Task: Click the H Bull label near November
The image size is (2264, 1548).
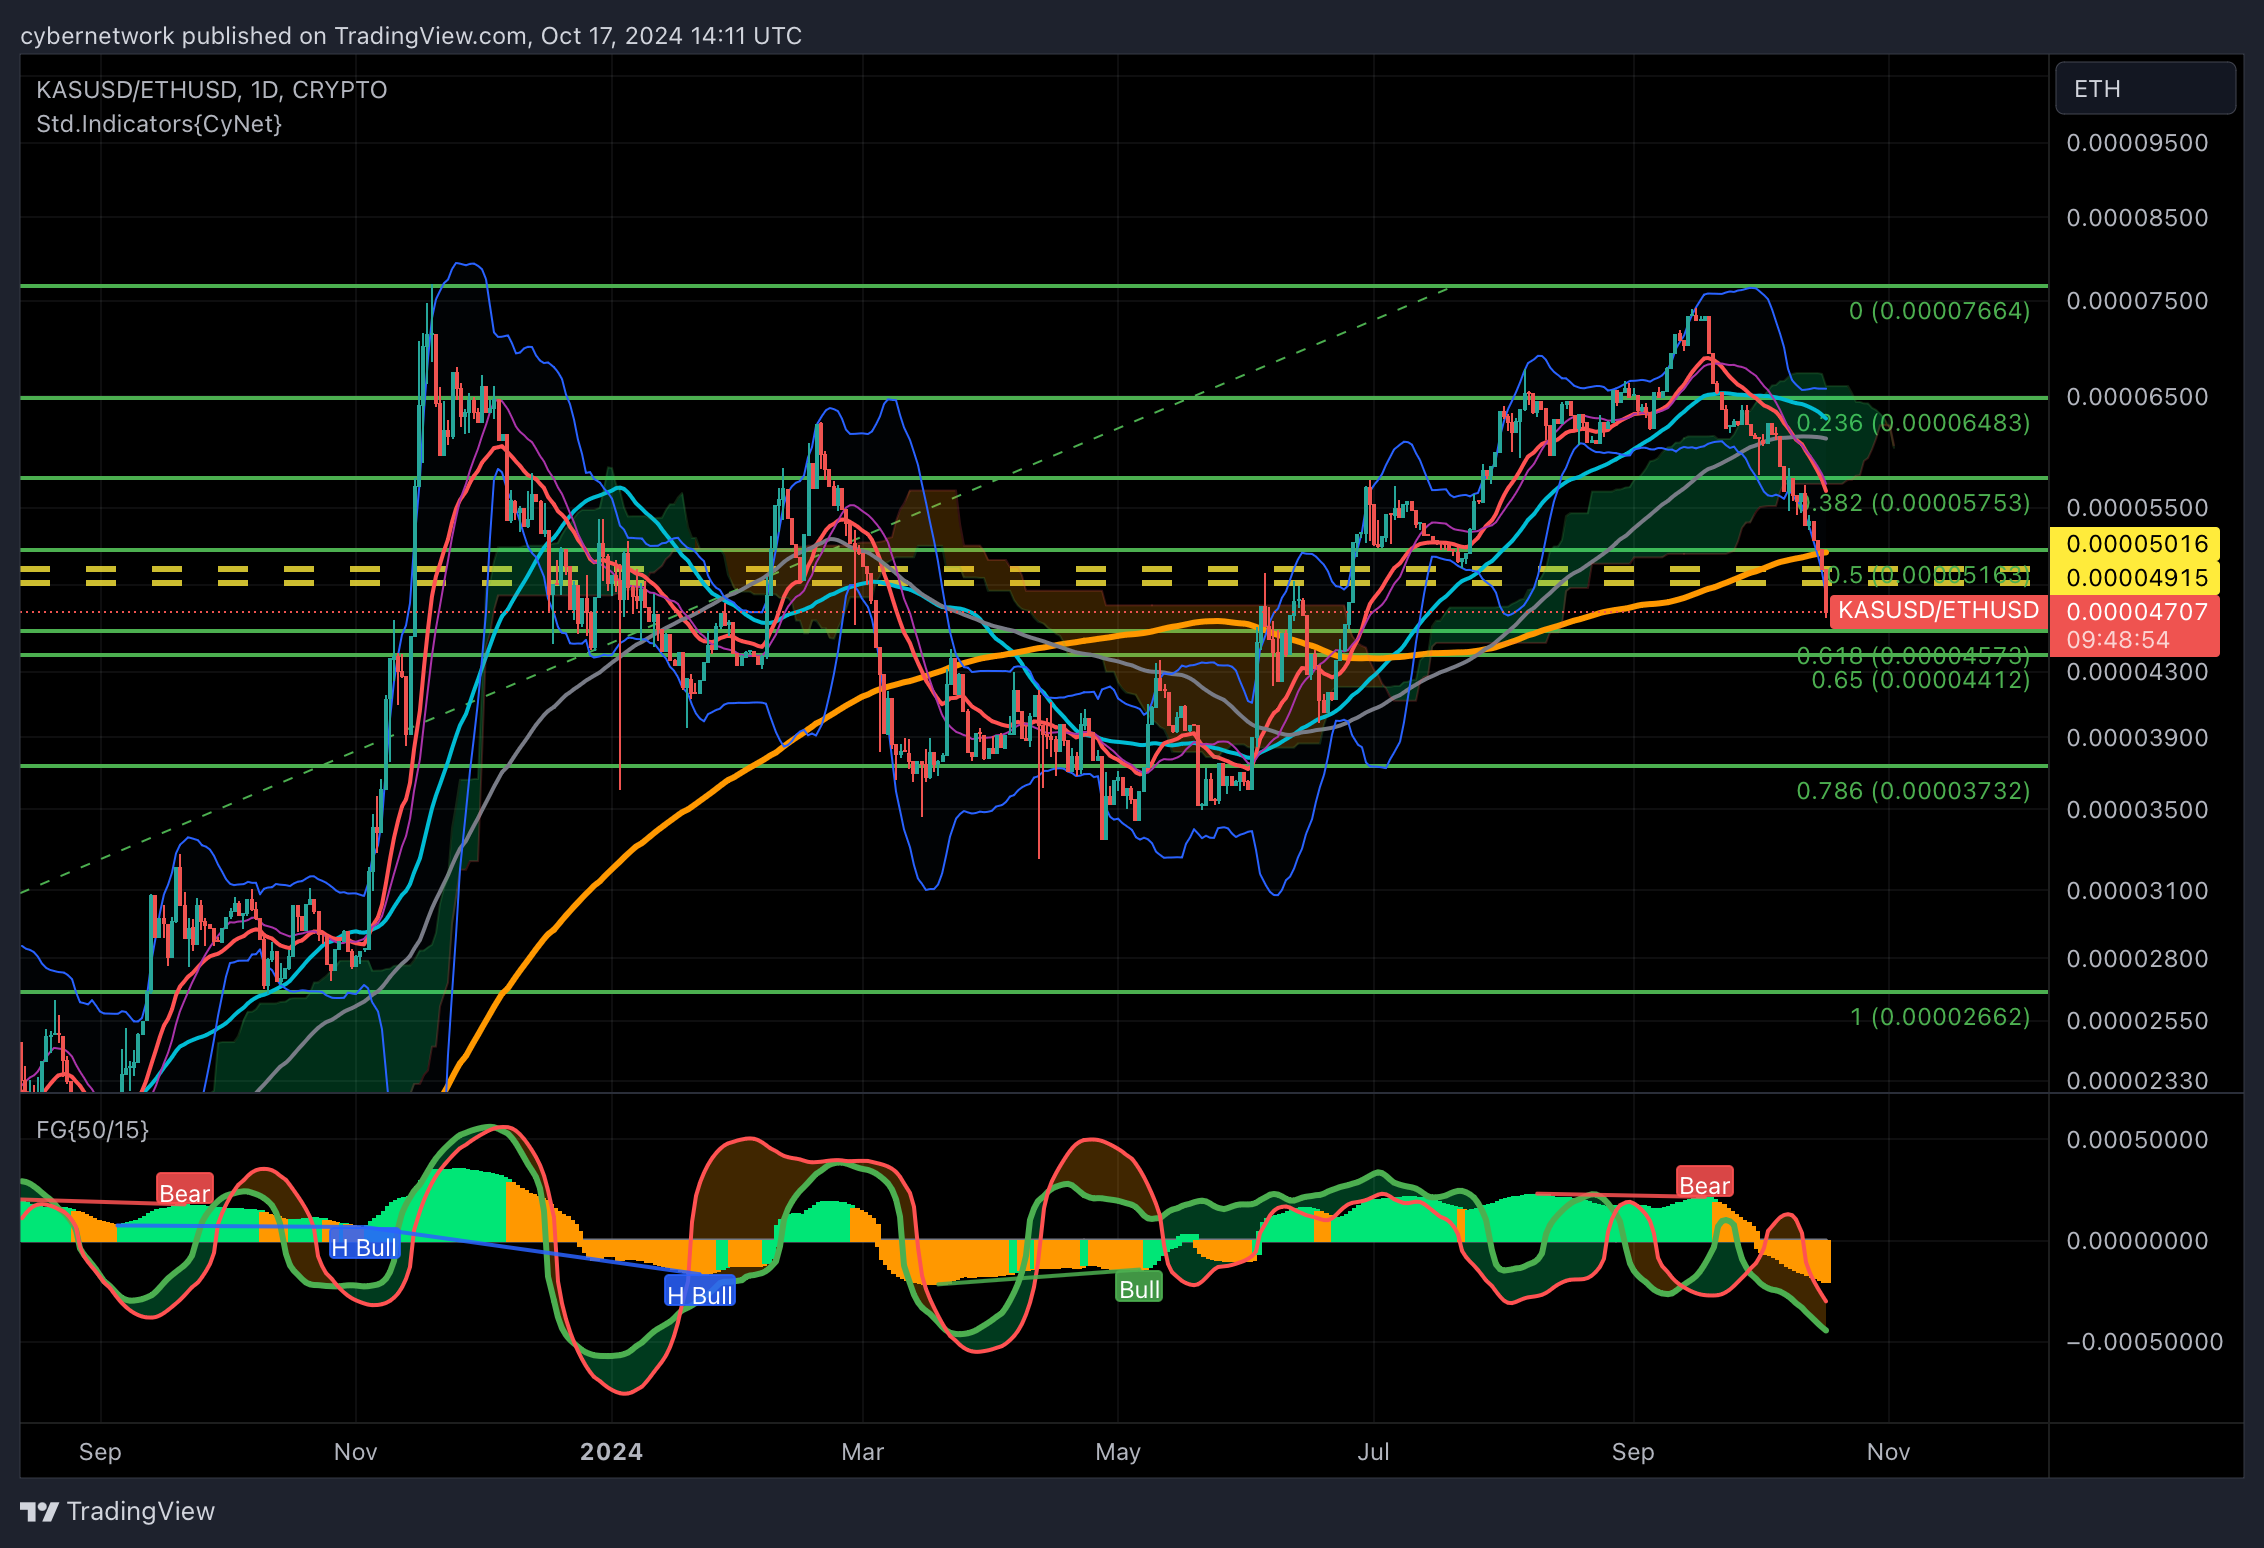Action: (x=364, y=1247)
